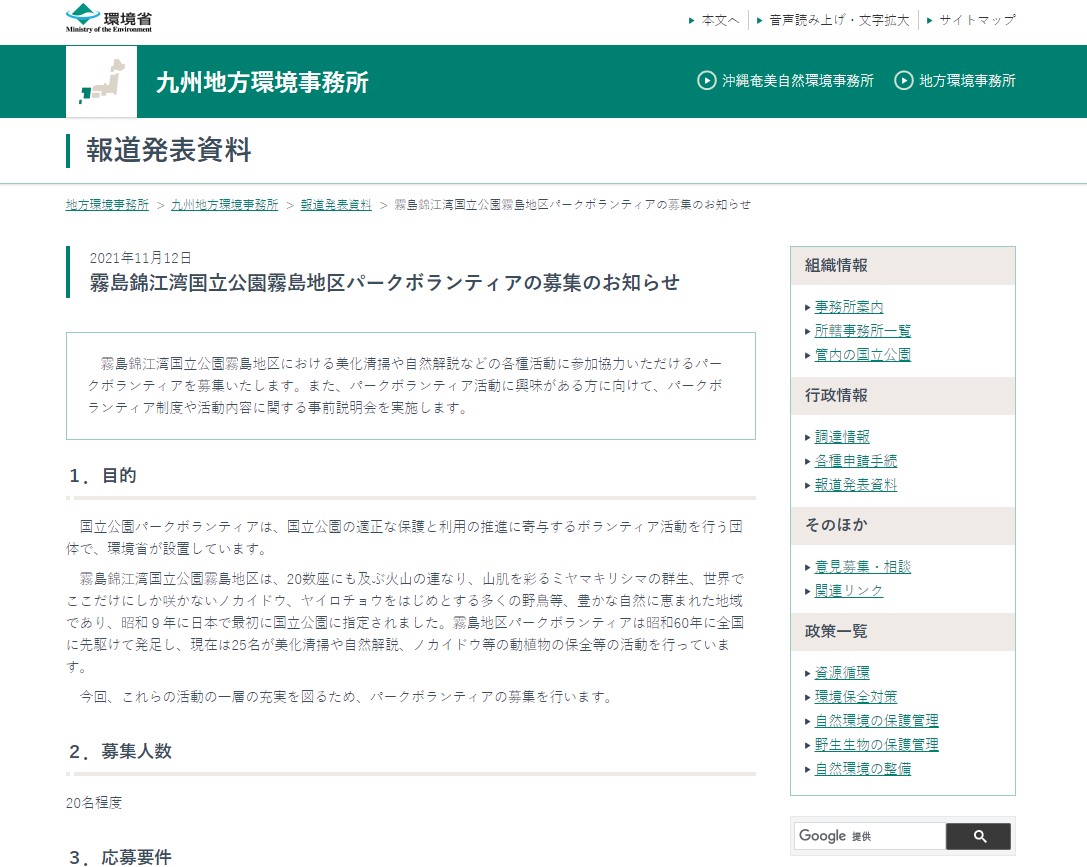Visit 管内の国立公園 sidebar link

click(x=863, y=355)
